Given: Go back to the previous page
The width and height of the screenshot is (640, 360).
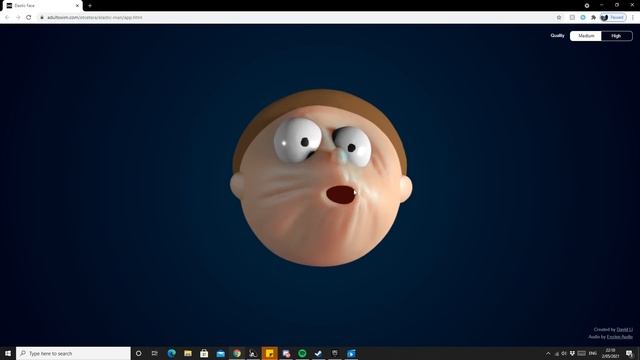Looking at the screenshot, I should pos(7,18).
